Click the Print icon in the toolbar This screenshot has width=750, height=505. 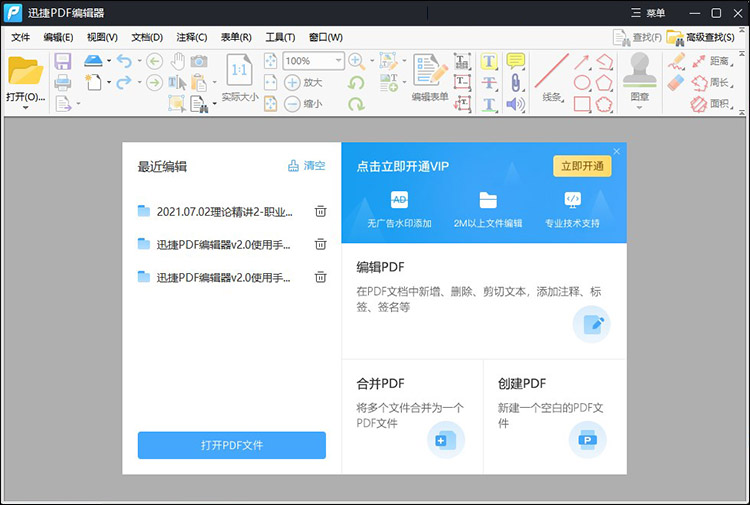pos(63,82)
